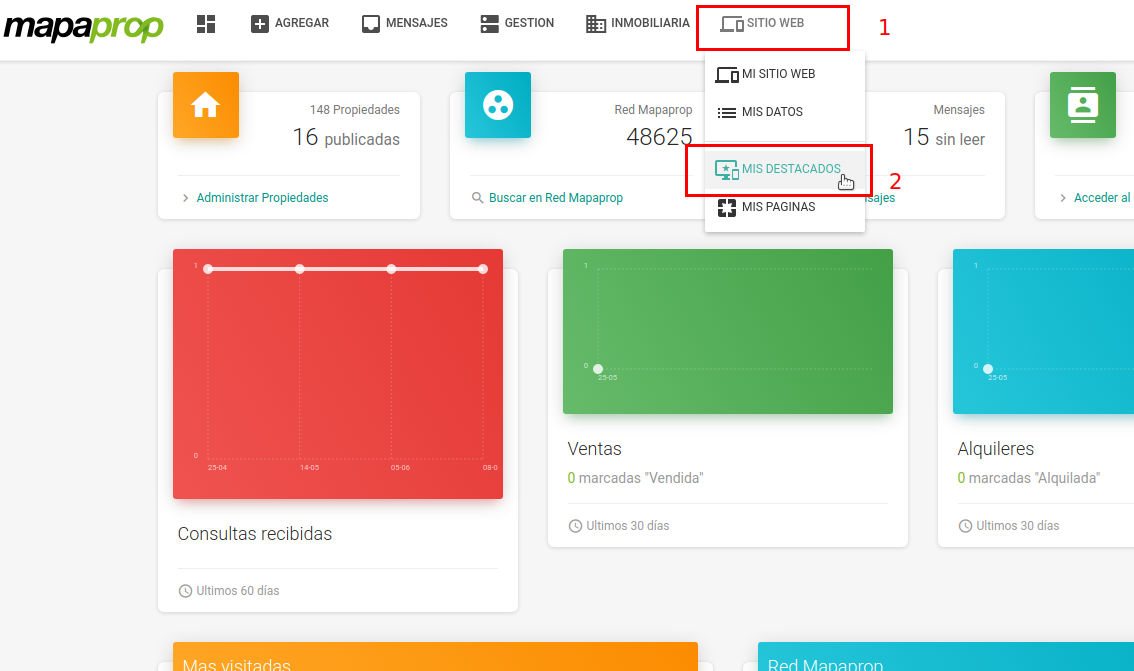Click the Inmobiliaria building icon

point(596,24)
